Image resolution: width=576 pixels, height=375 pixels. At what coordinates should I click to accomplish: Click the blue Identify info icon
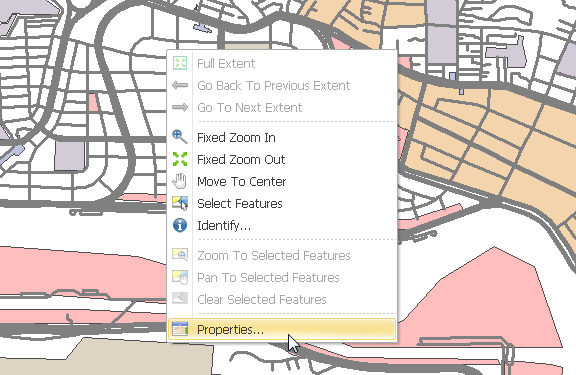[x=180, y=225]
